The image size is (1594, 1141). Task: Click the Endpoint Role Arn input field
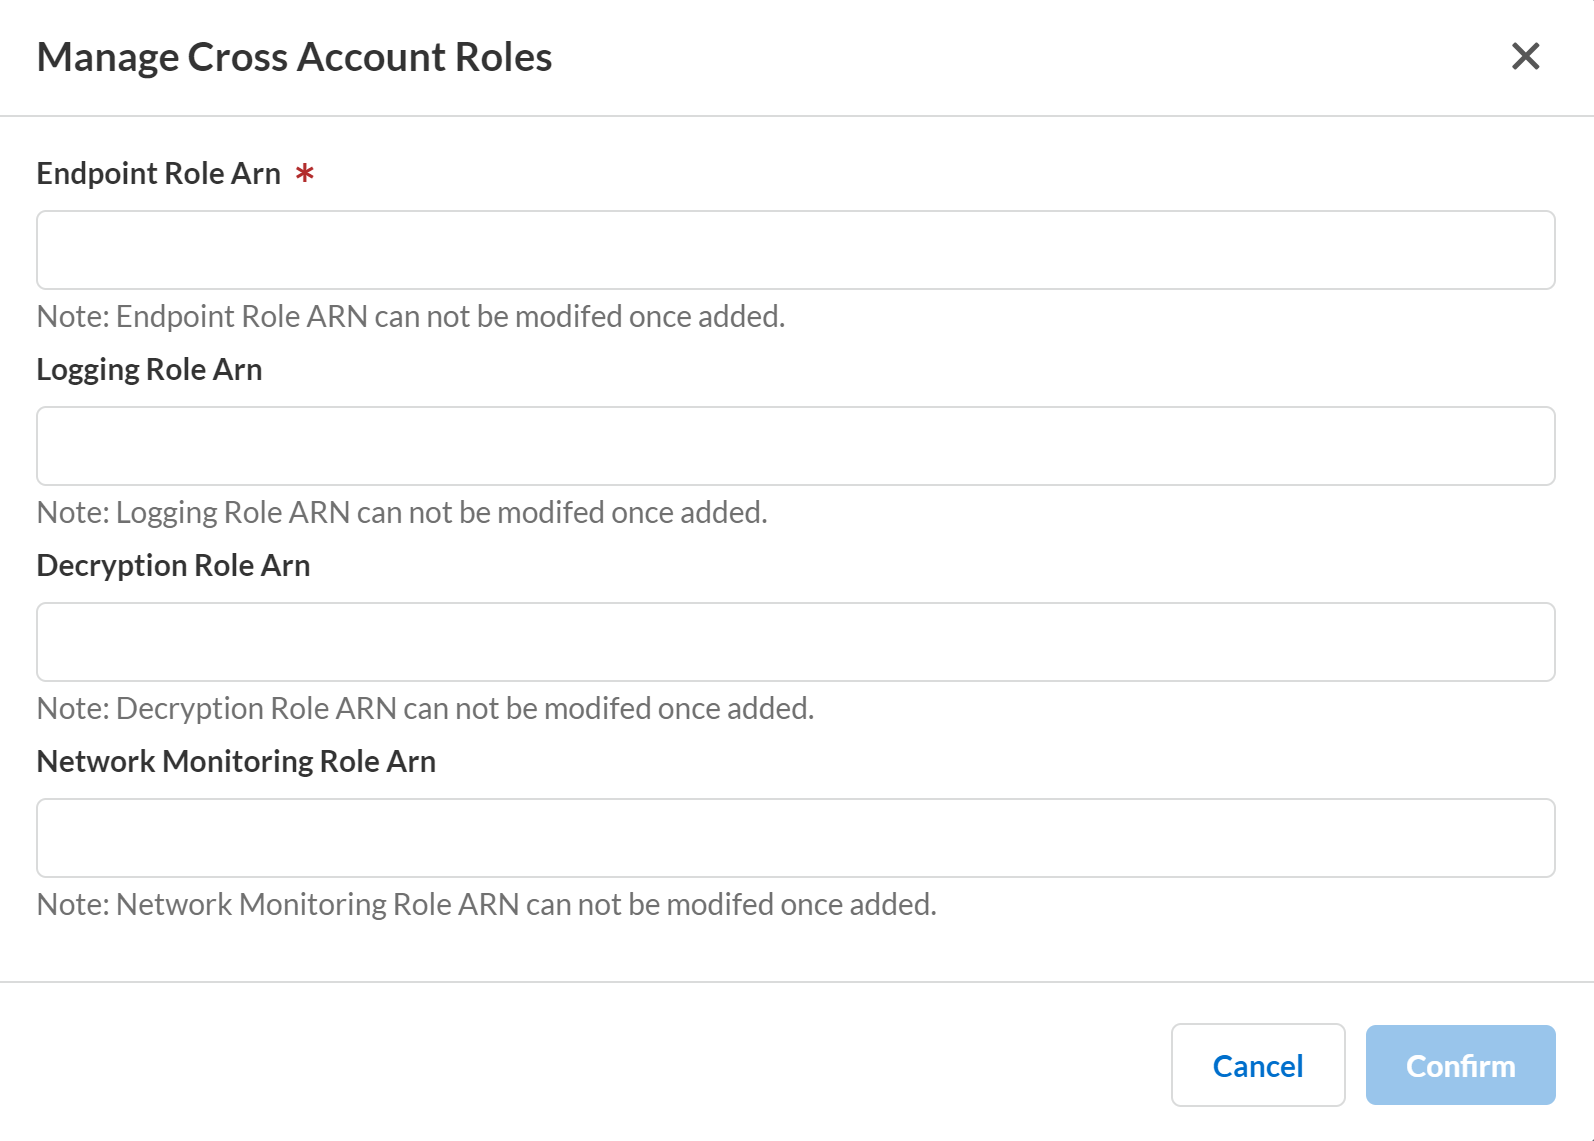[x=795, y=250]
